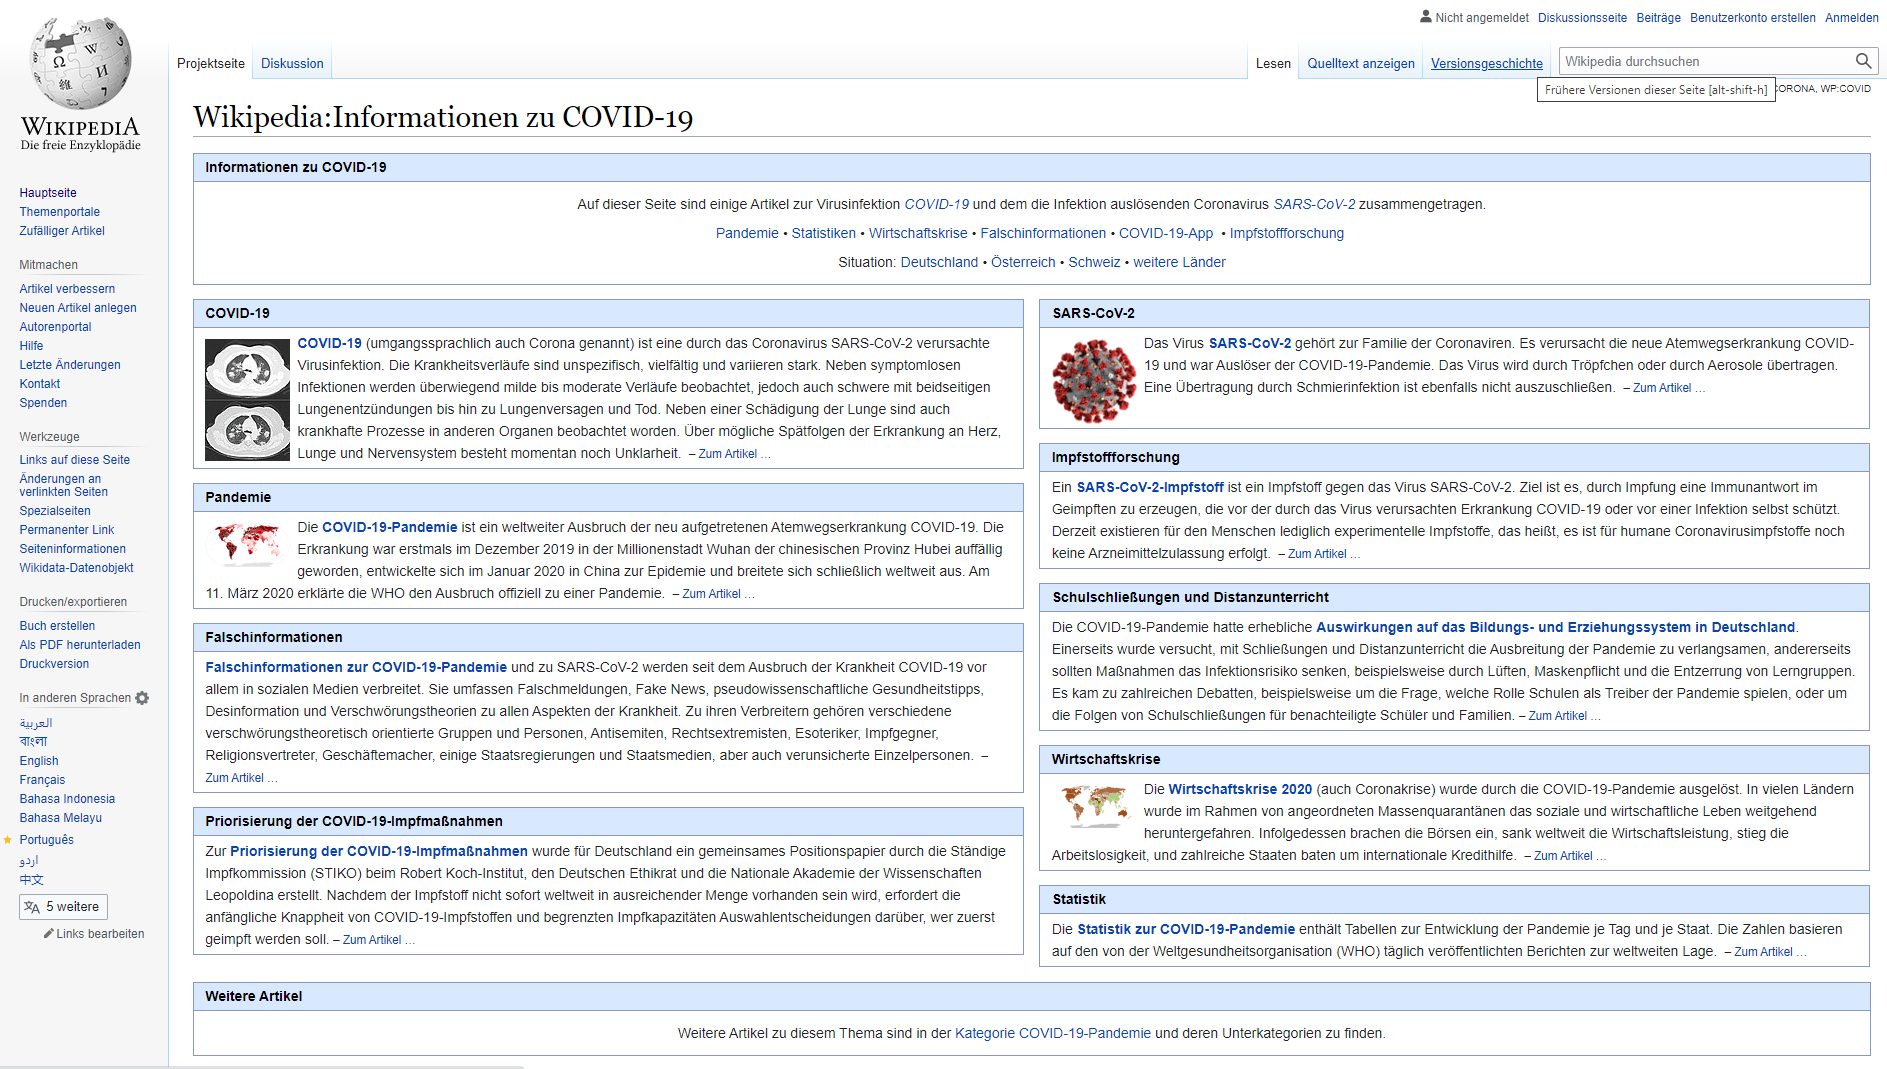Image resolution: width=1887 pixels, height=1069 pixels.
Task: Show 5 weitere languages
Action: [63, 907]
